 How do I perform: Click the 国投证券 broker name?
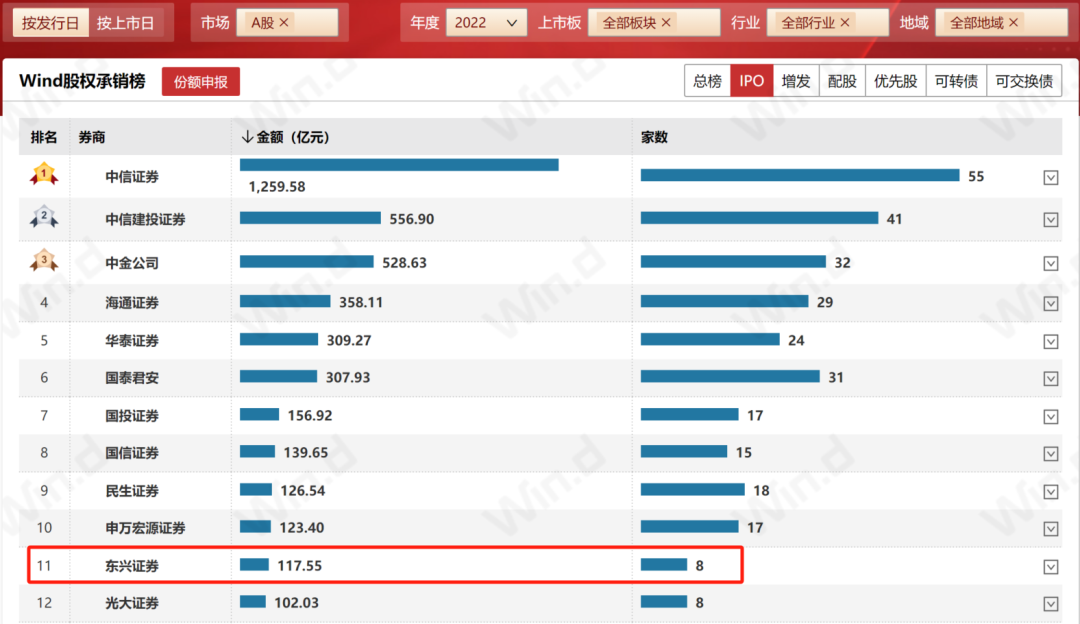132,416
